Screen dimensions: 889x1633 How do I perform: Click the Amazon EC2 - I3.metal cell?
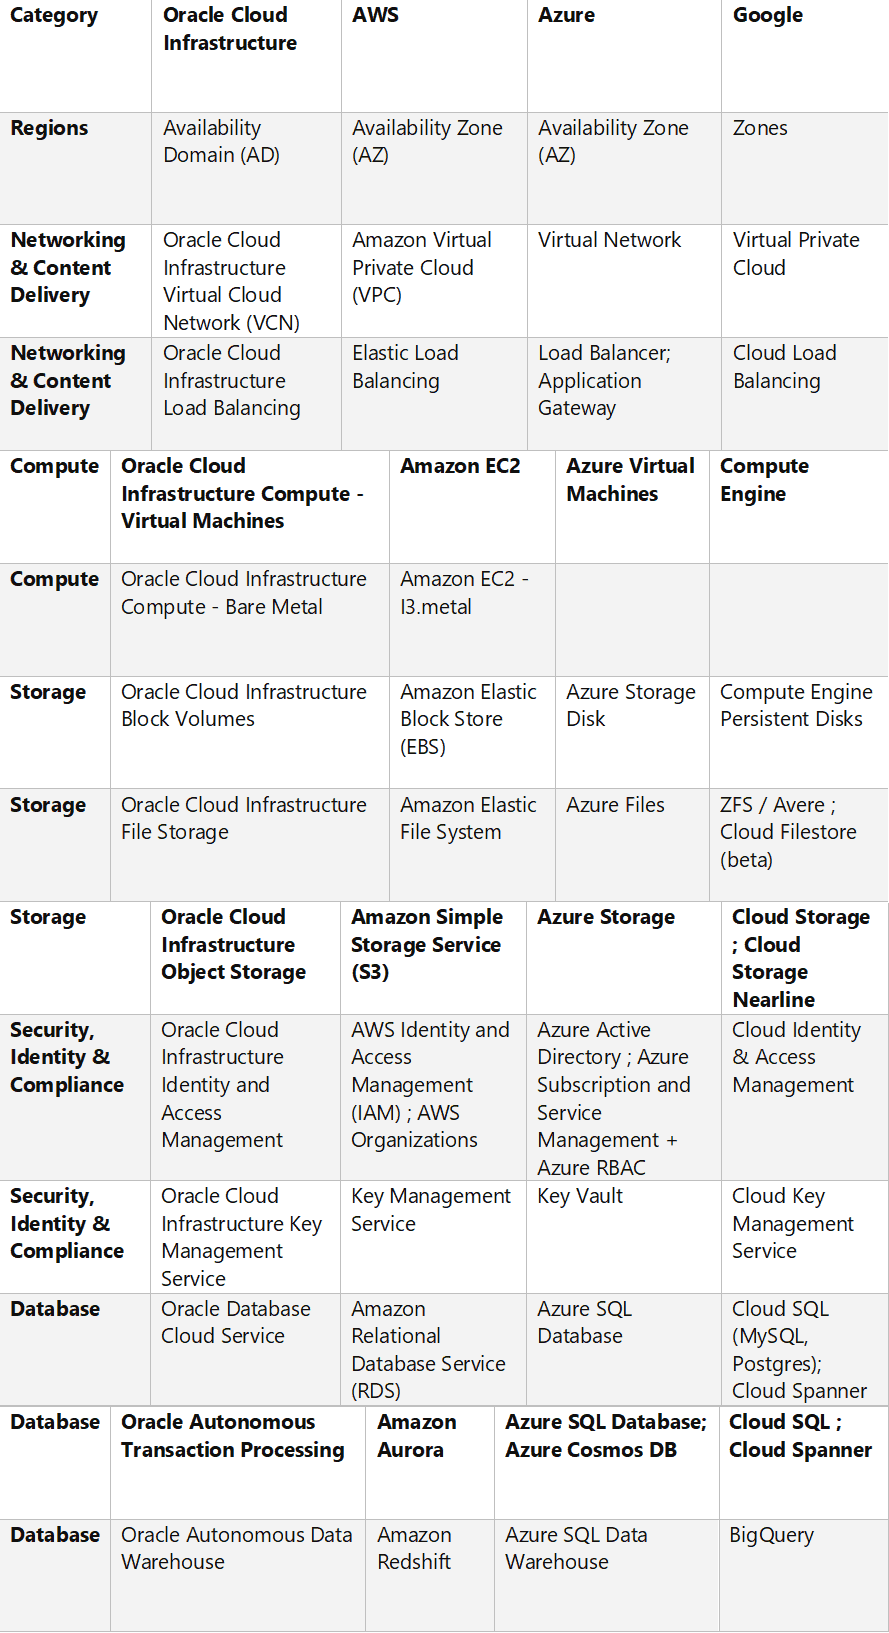pyautogui.click(x=464, y=593)
